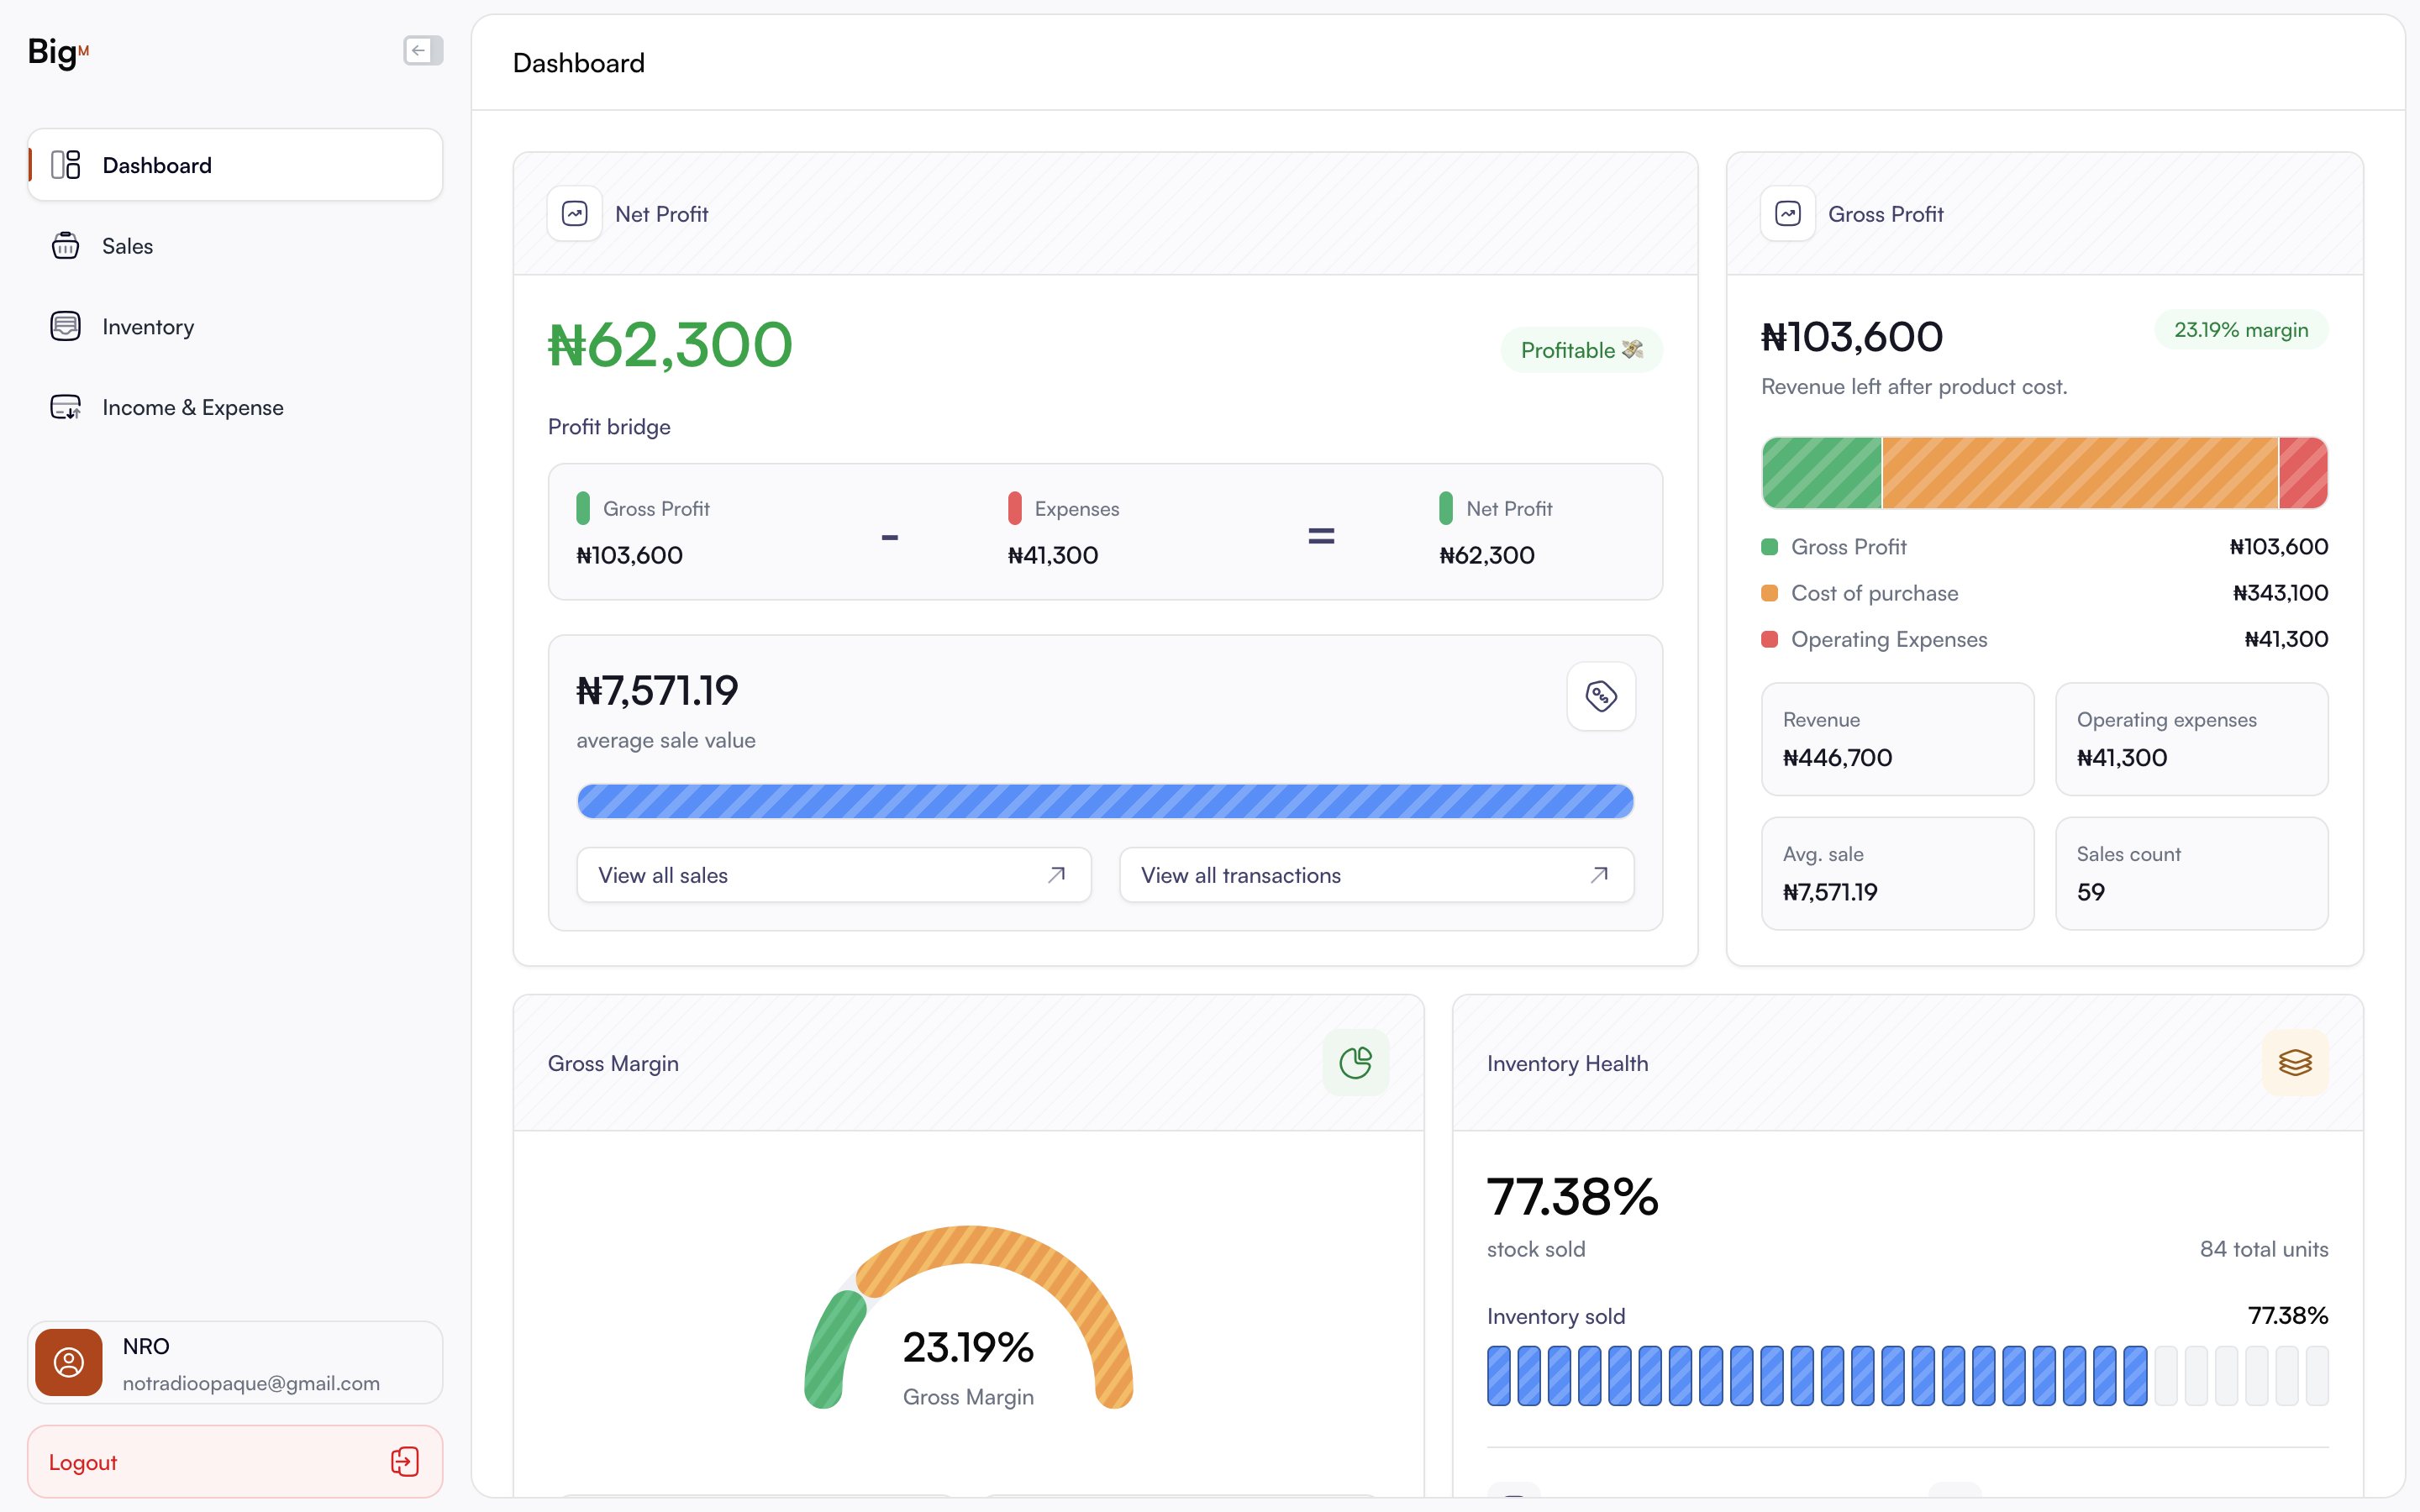Click the price tag icon beside average sale
The width and height of the screenshot is (2420, 1512).
pos(1601,696)
